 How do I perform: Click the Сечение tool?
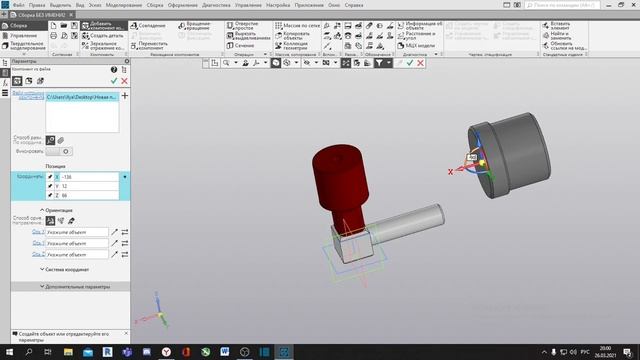click(240, 45)
